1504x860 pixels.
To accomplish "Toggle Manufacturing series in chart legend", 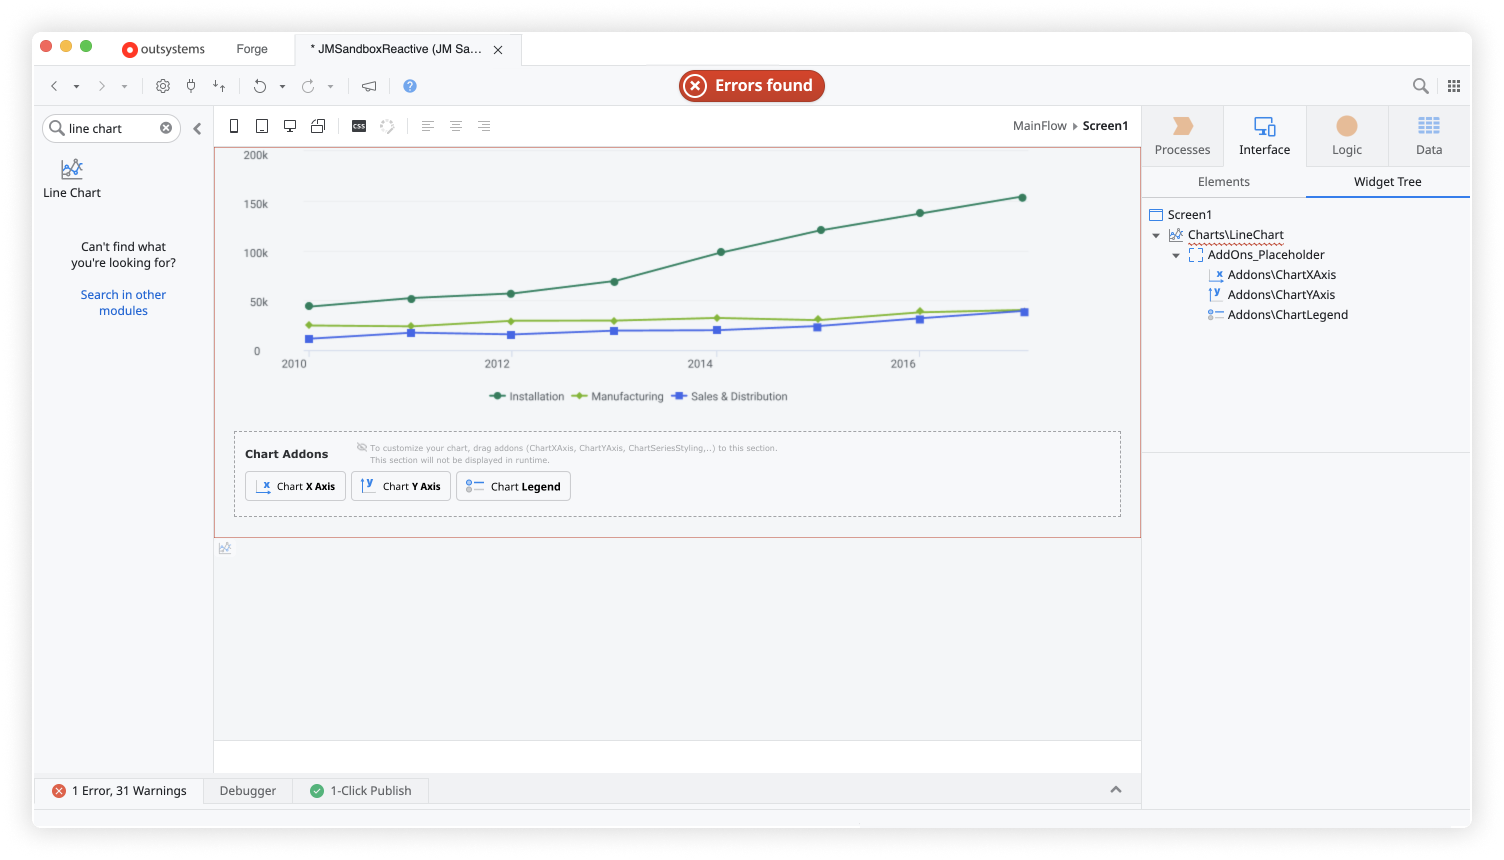I will click(x=617, y=397).
